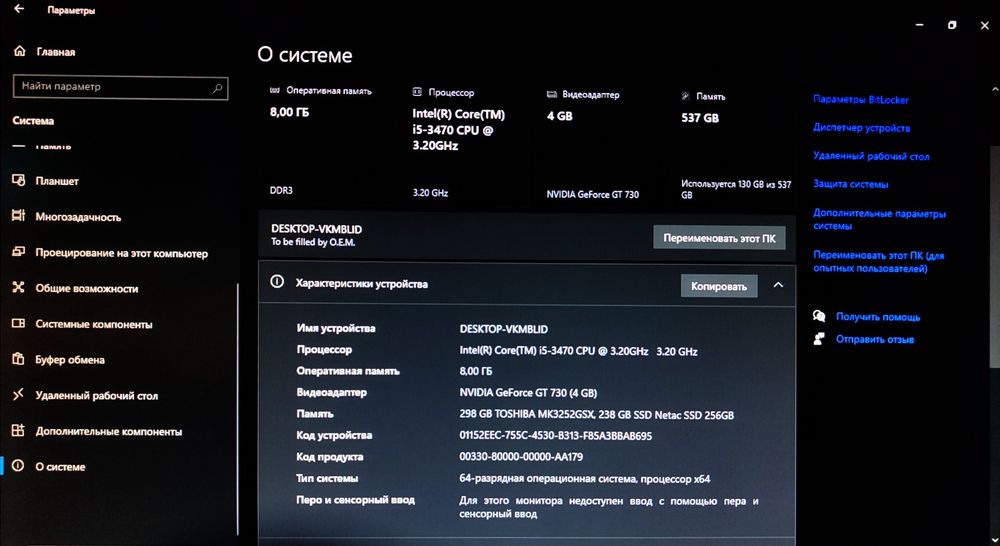Open Проецирование на этот компьютер page
Image resolution: width=1000 pixels, height=546 pixels.
coord(121,253)
